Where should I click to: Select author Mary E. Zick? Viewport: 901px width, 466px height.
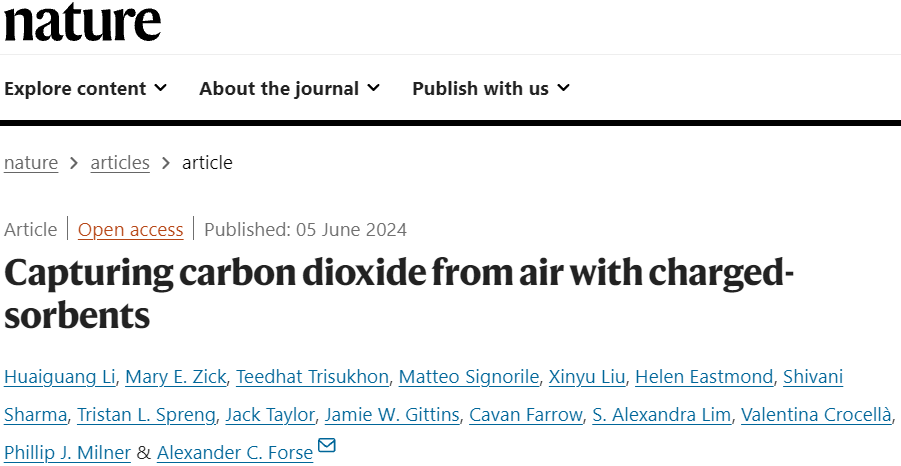tap(176, 377)
